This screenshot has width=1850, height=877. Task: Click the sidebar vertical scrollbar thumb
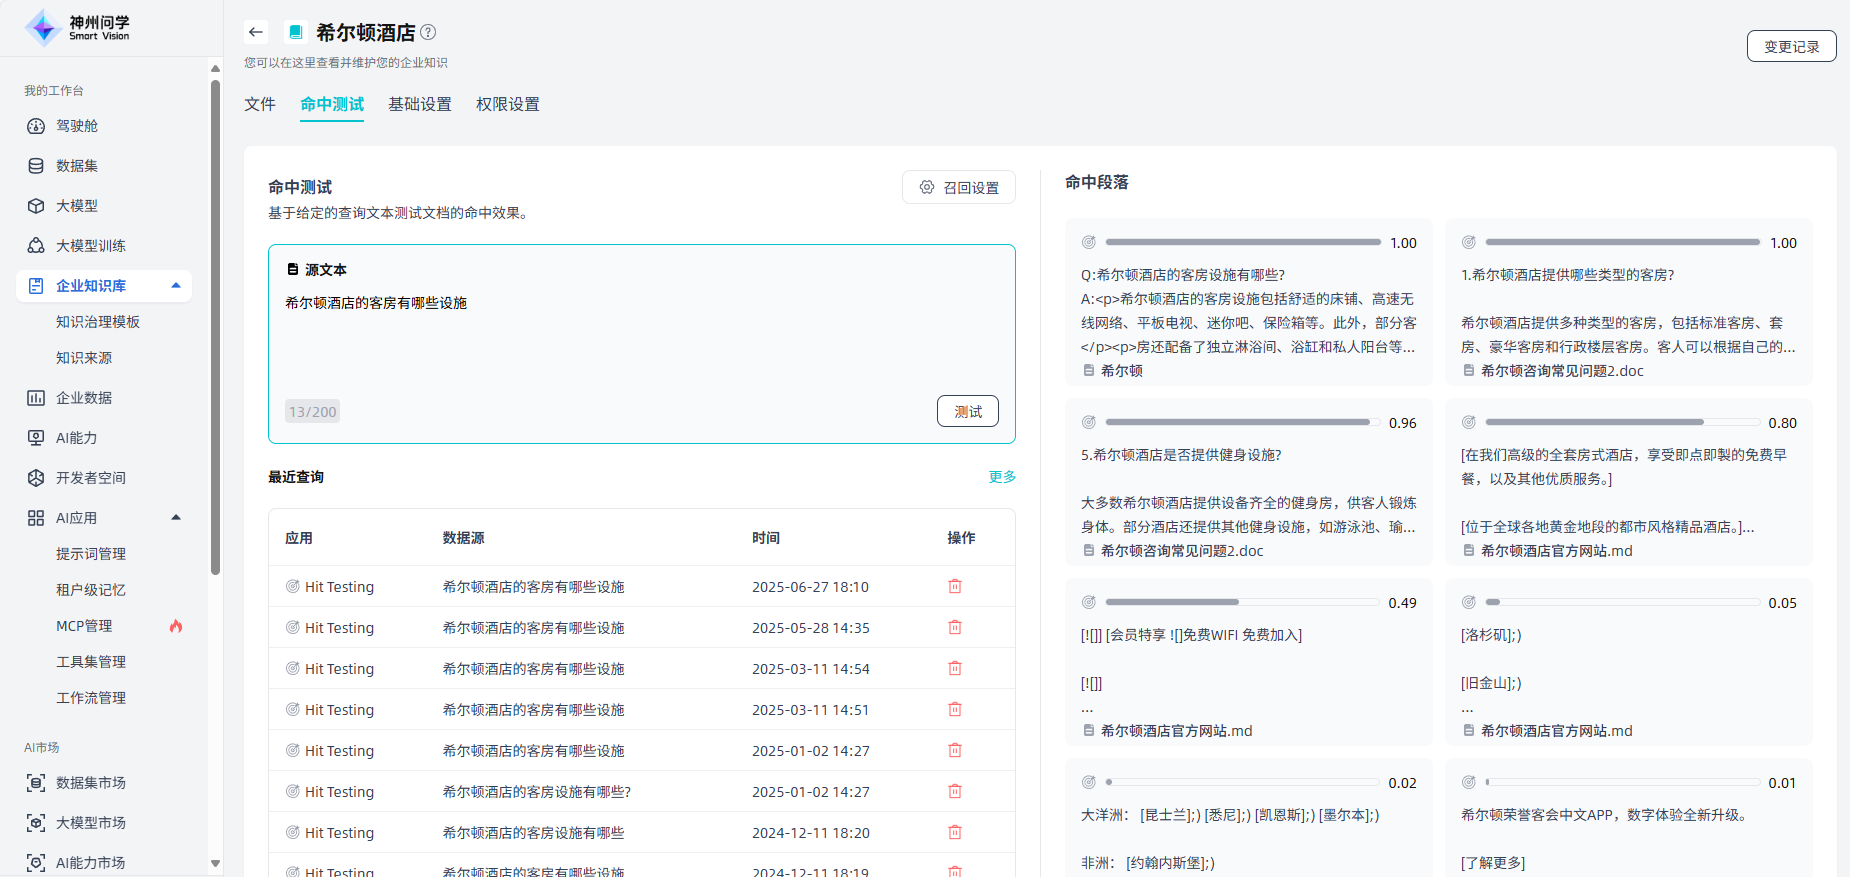215,328
